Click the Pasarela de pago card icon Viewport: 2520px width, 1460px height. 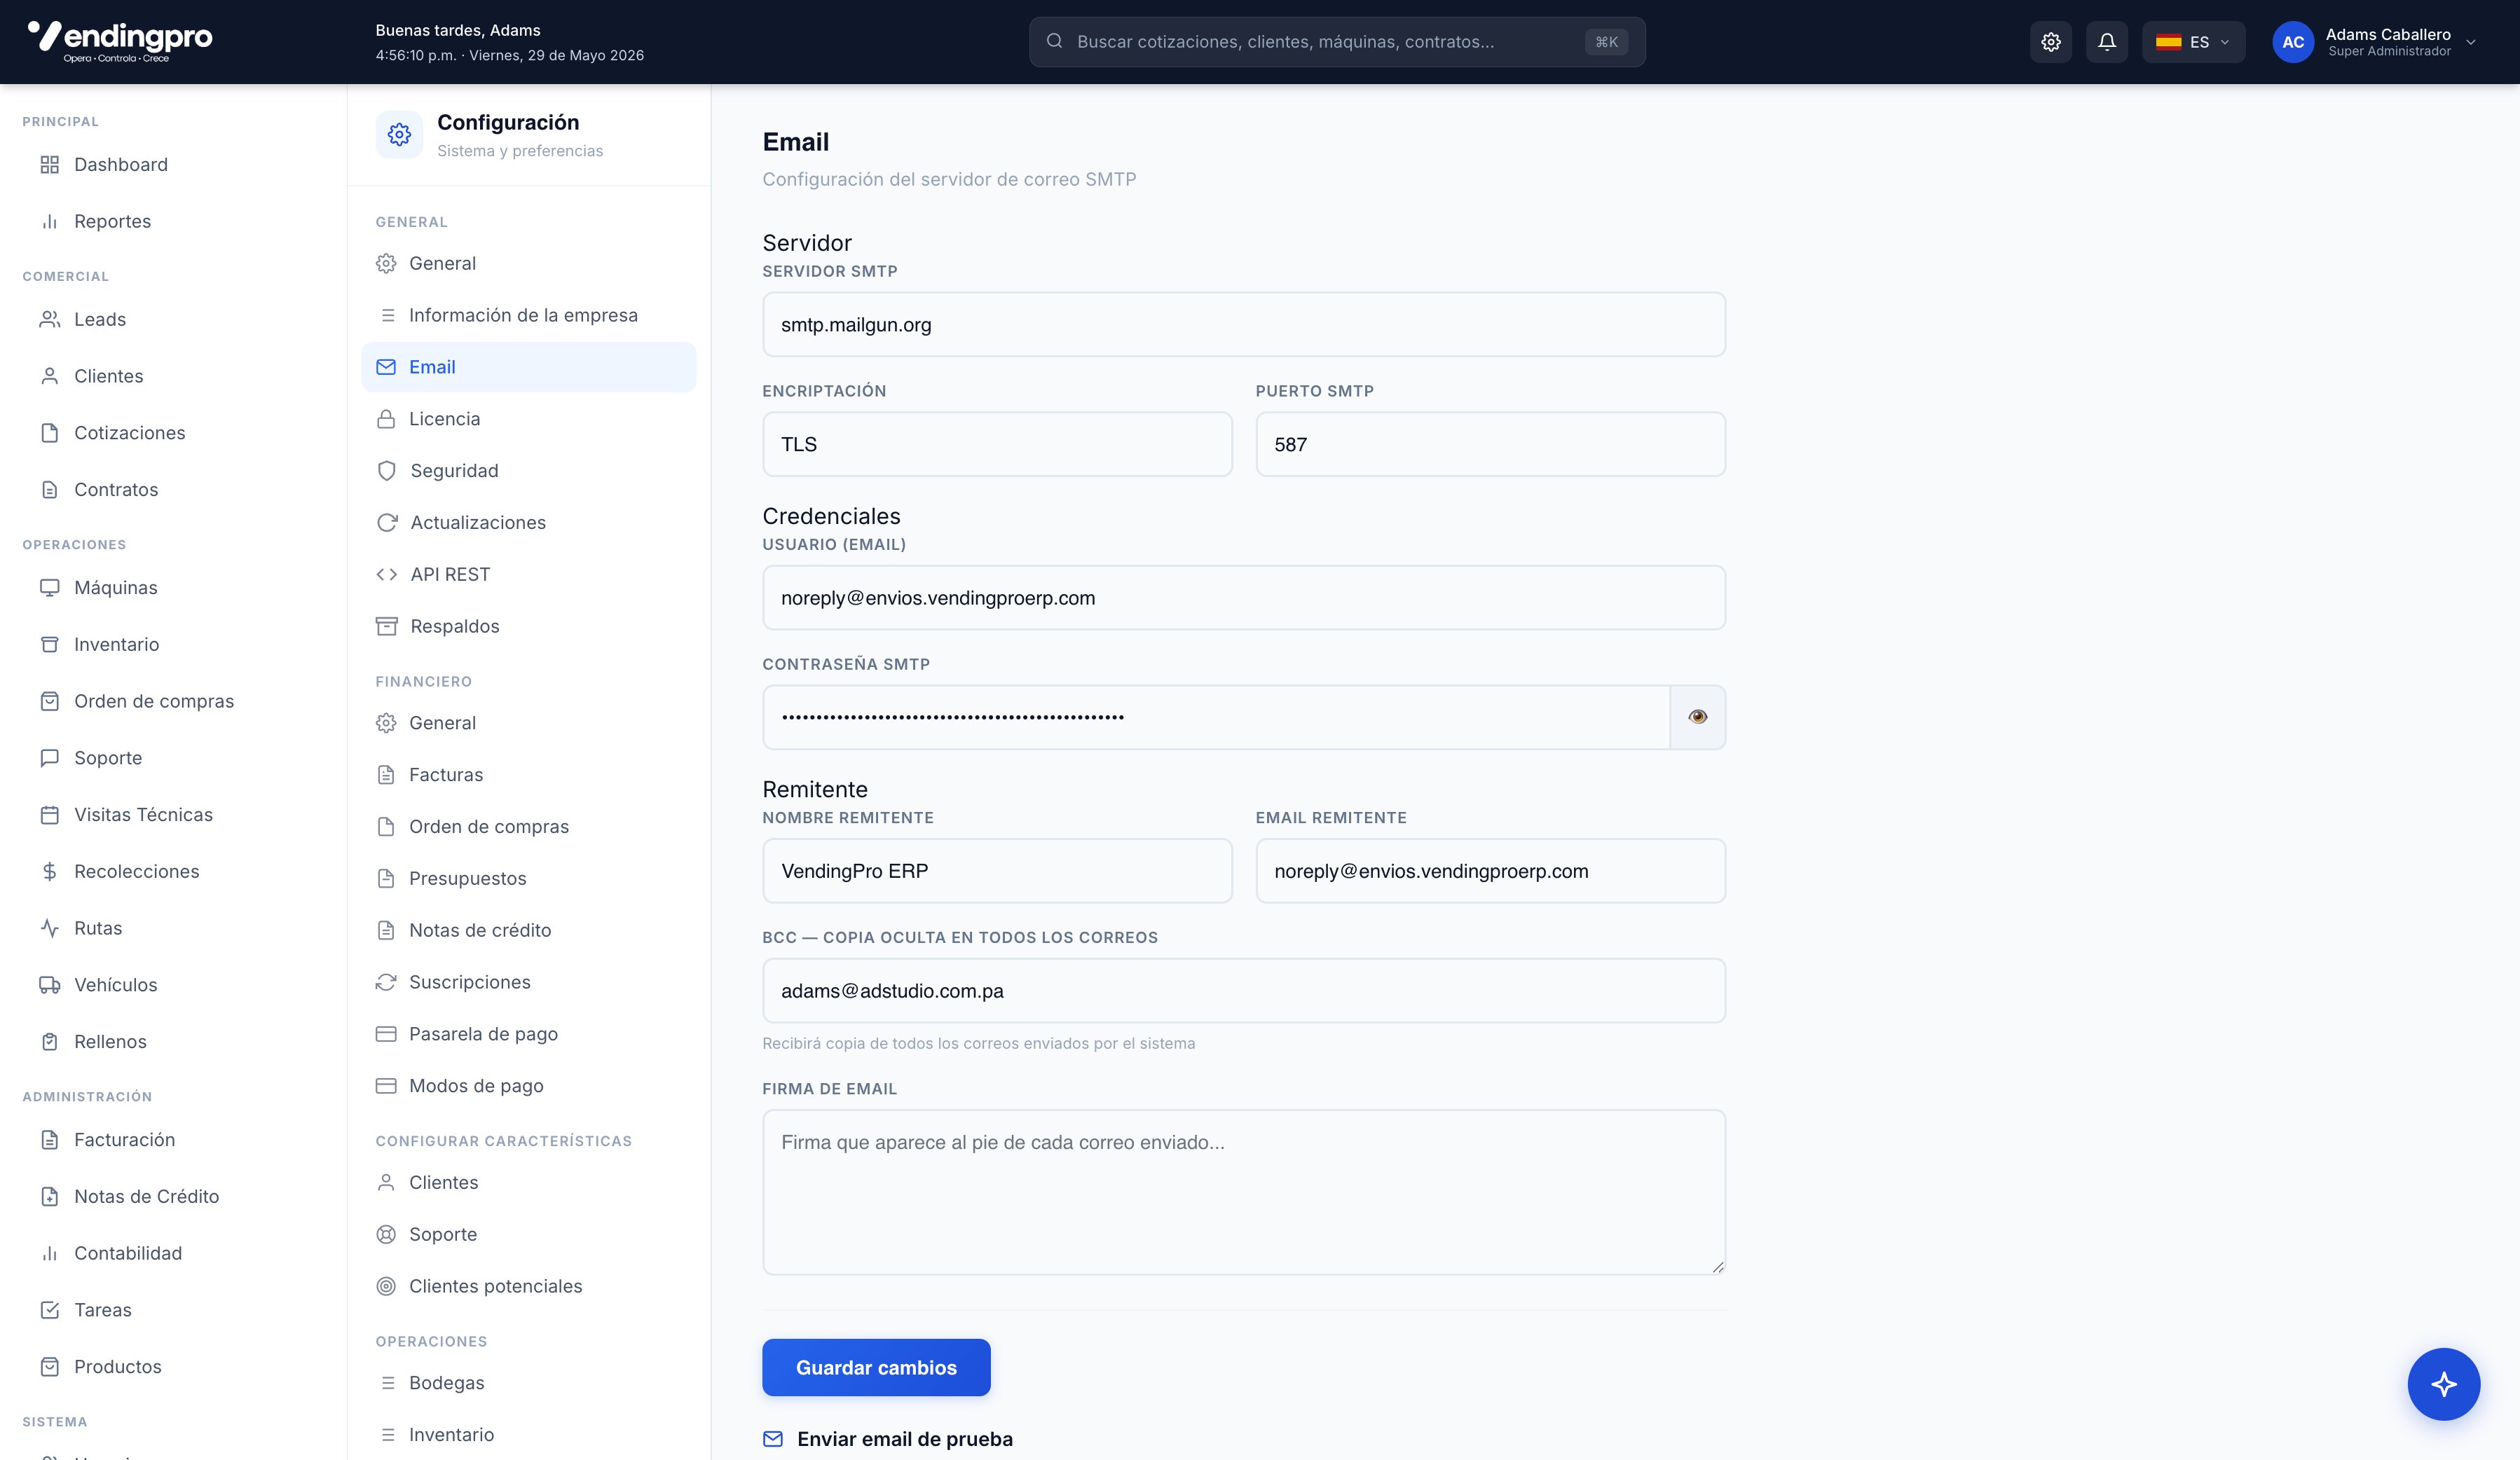point(386,1034)
